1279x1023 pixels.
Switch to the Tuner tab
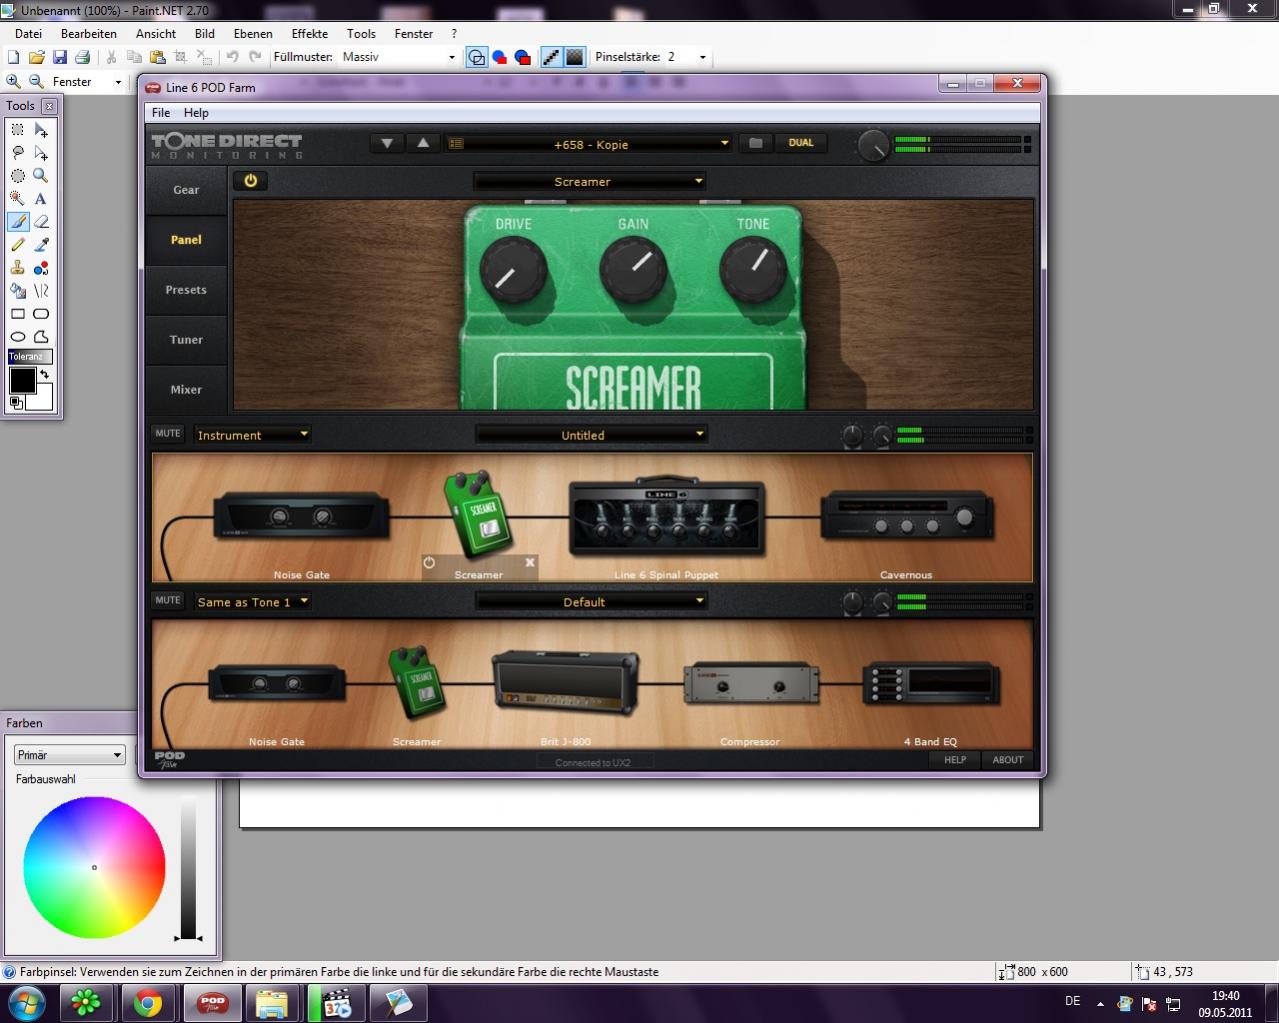[x=186, y=340]
